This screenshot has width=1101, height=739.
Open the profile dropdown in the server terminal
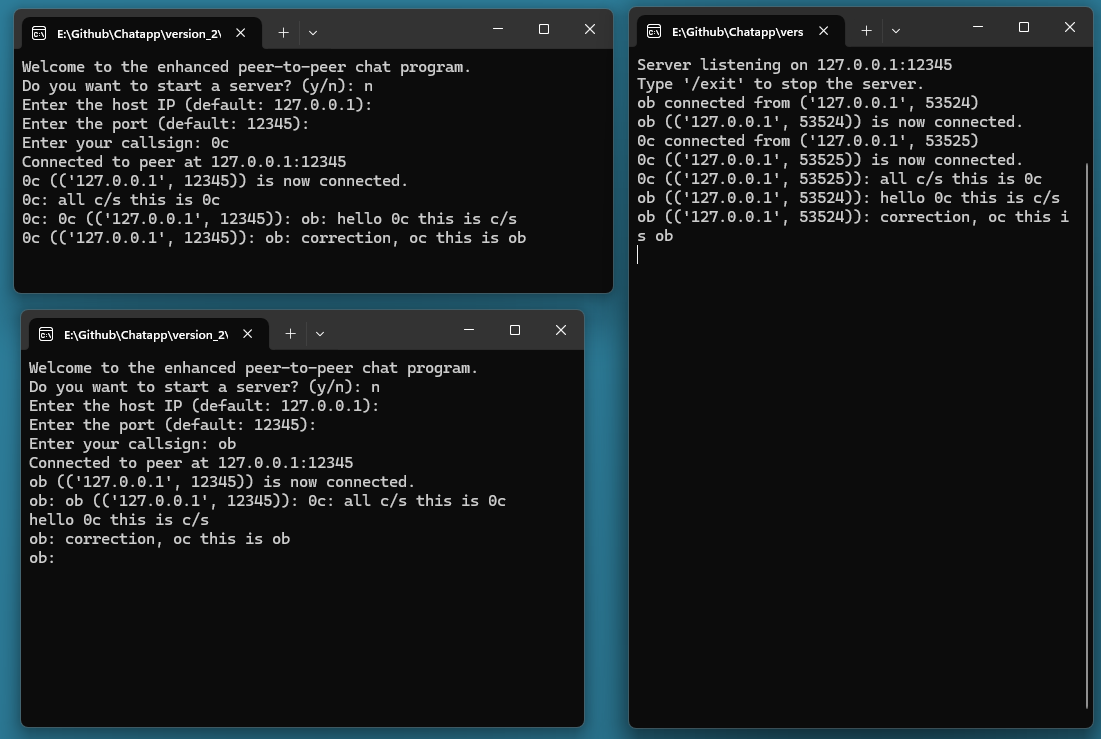pyautogui.click(x=896, y=31)
